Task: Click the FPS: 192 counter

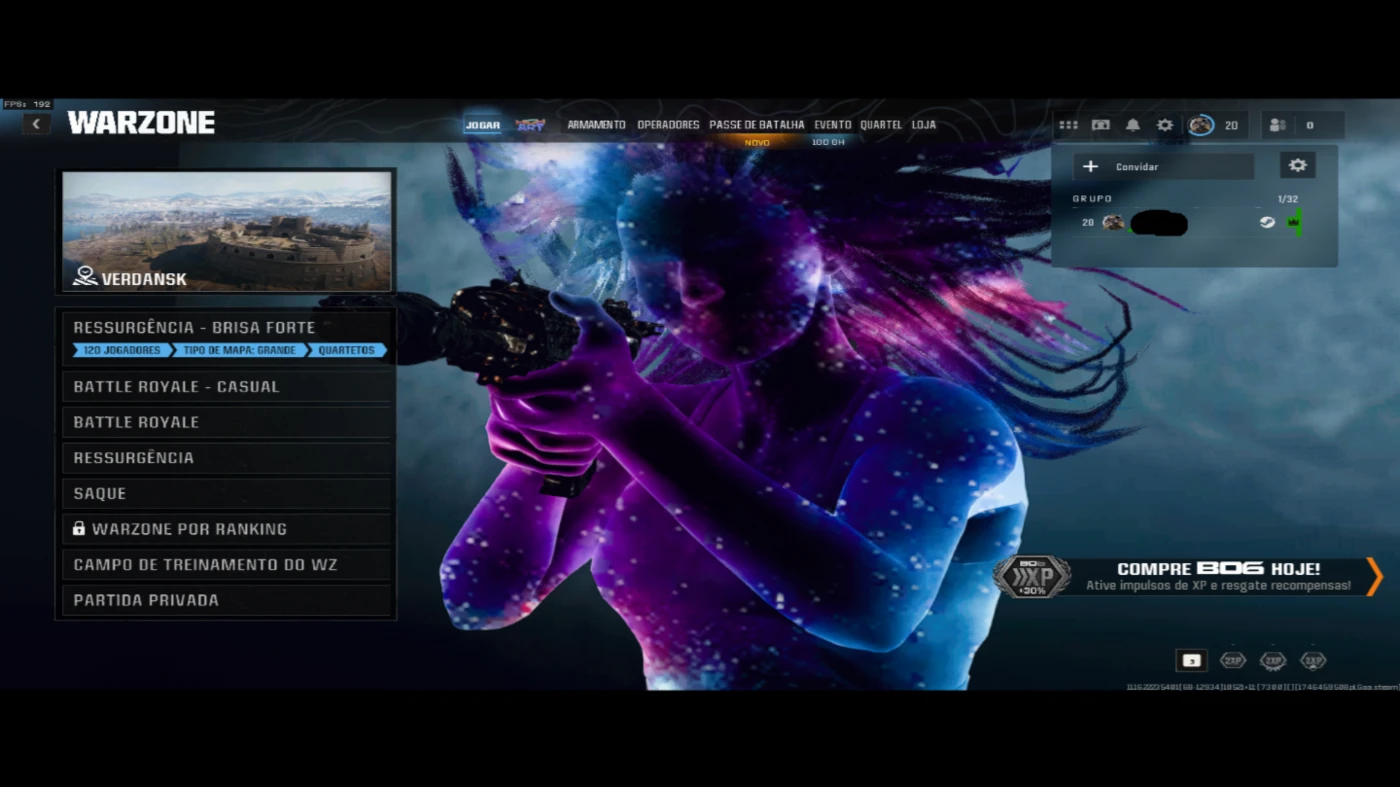Action: click(x=27, y=104)
